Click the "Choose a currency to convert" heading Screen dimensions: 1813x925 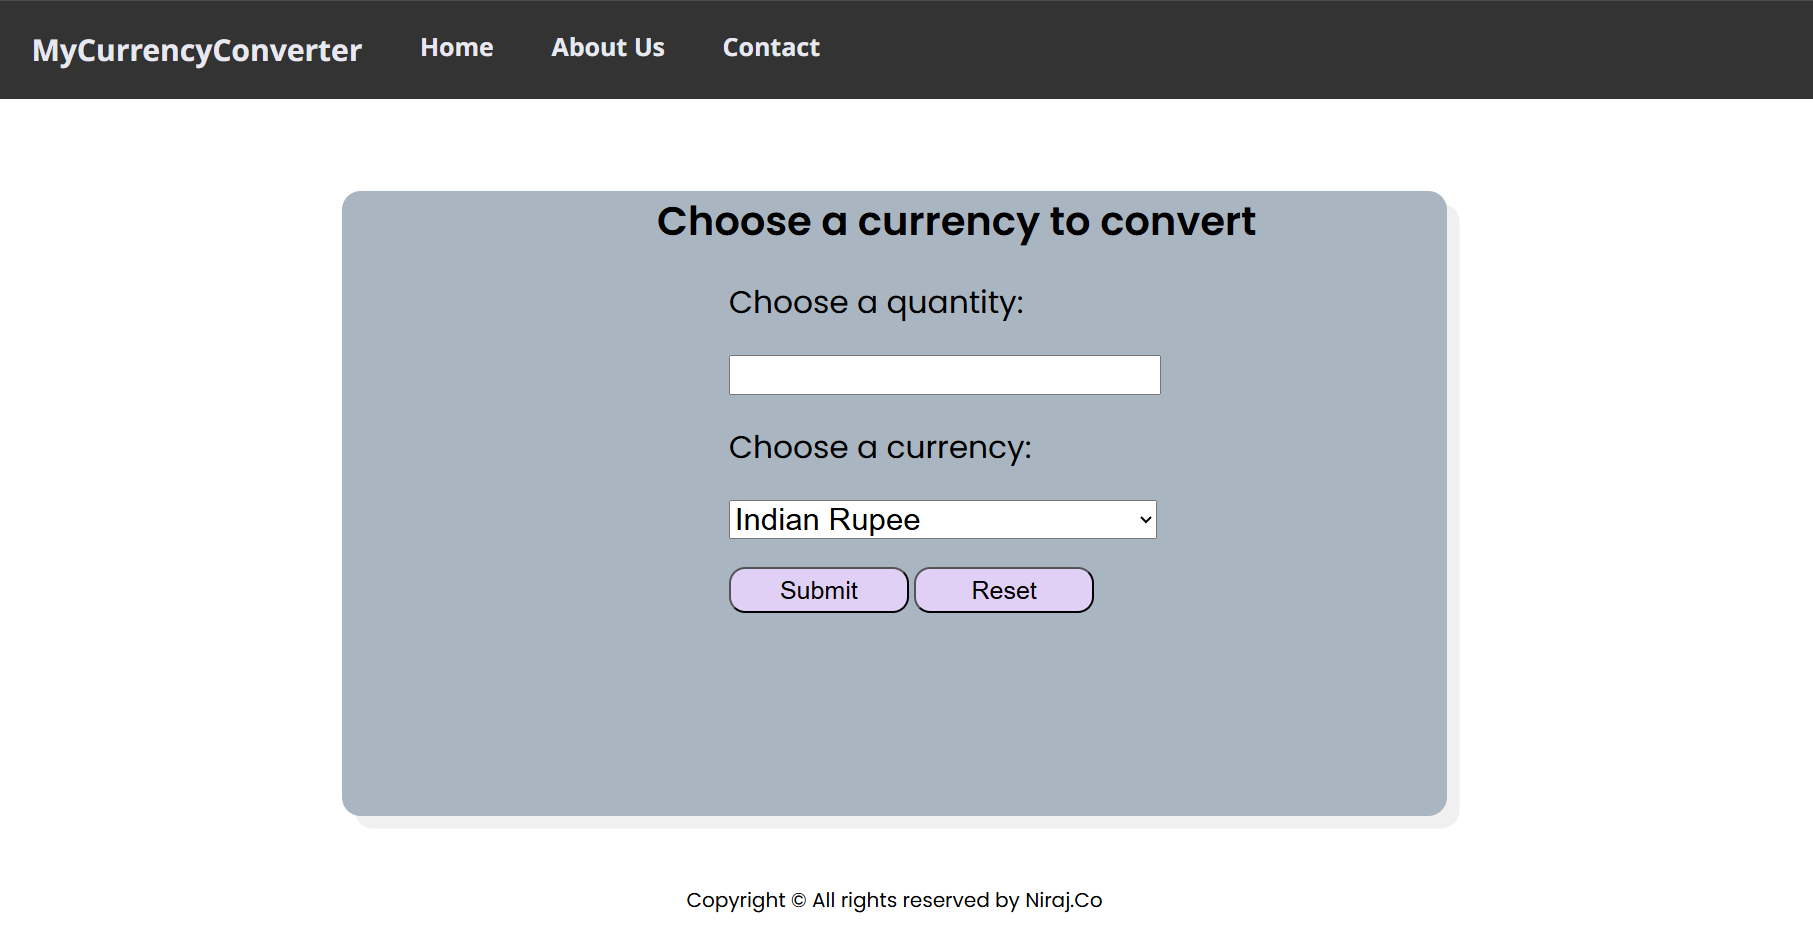[x=956, y=221]
